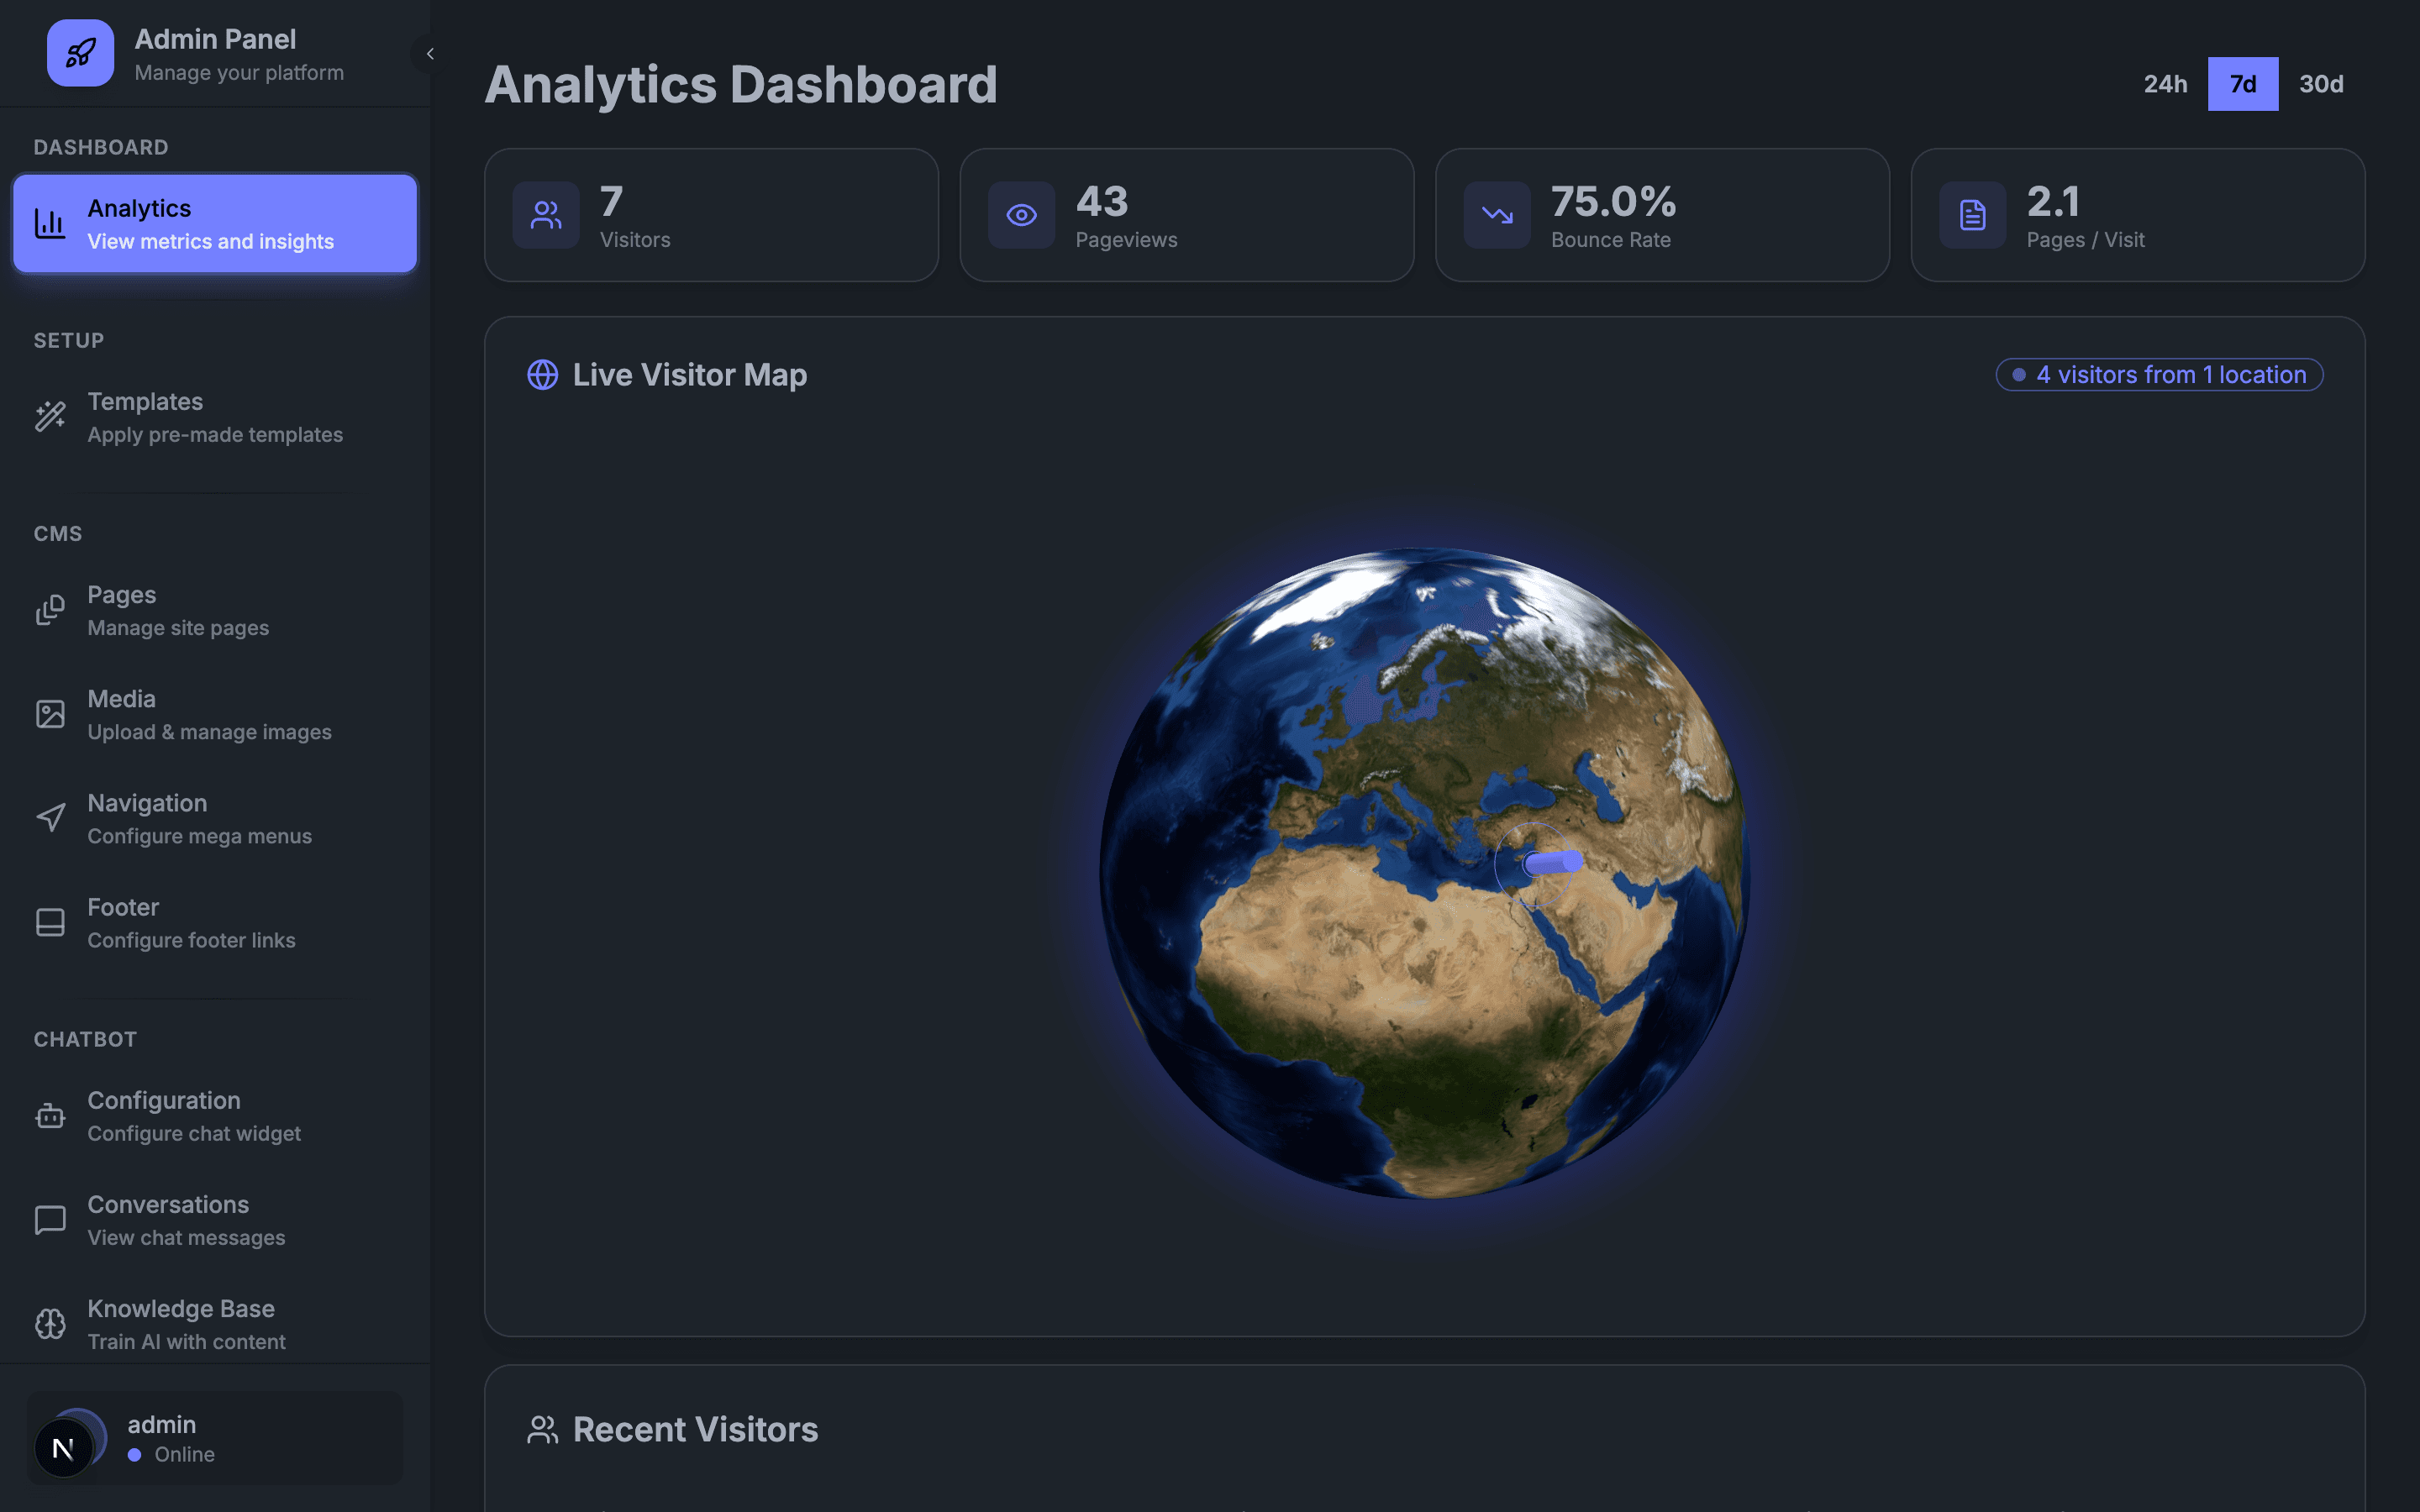Click the eye icon on Pageviews card

[1021, 214]
